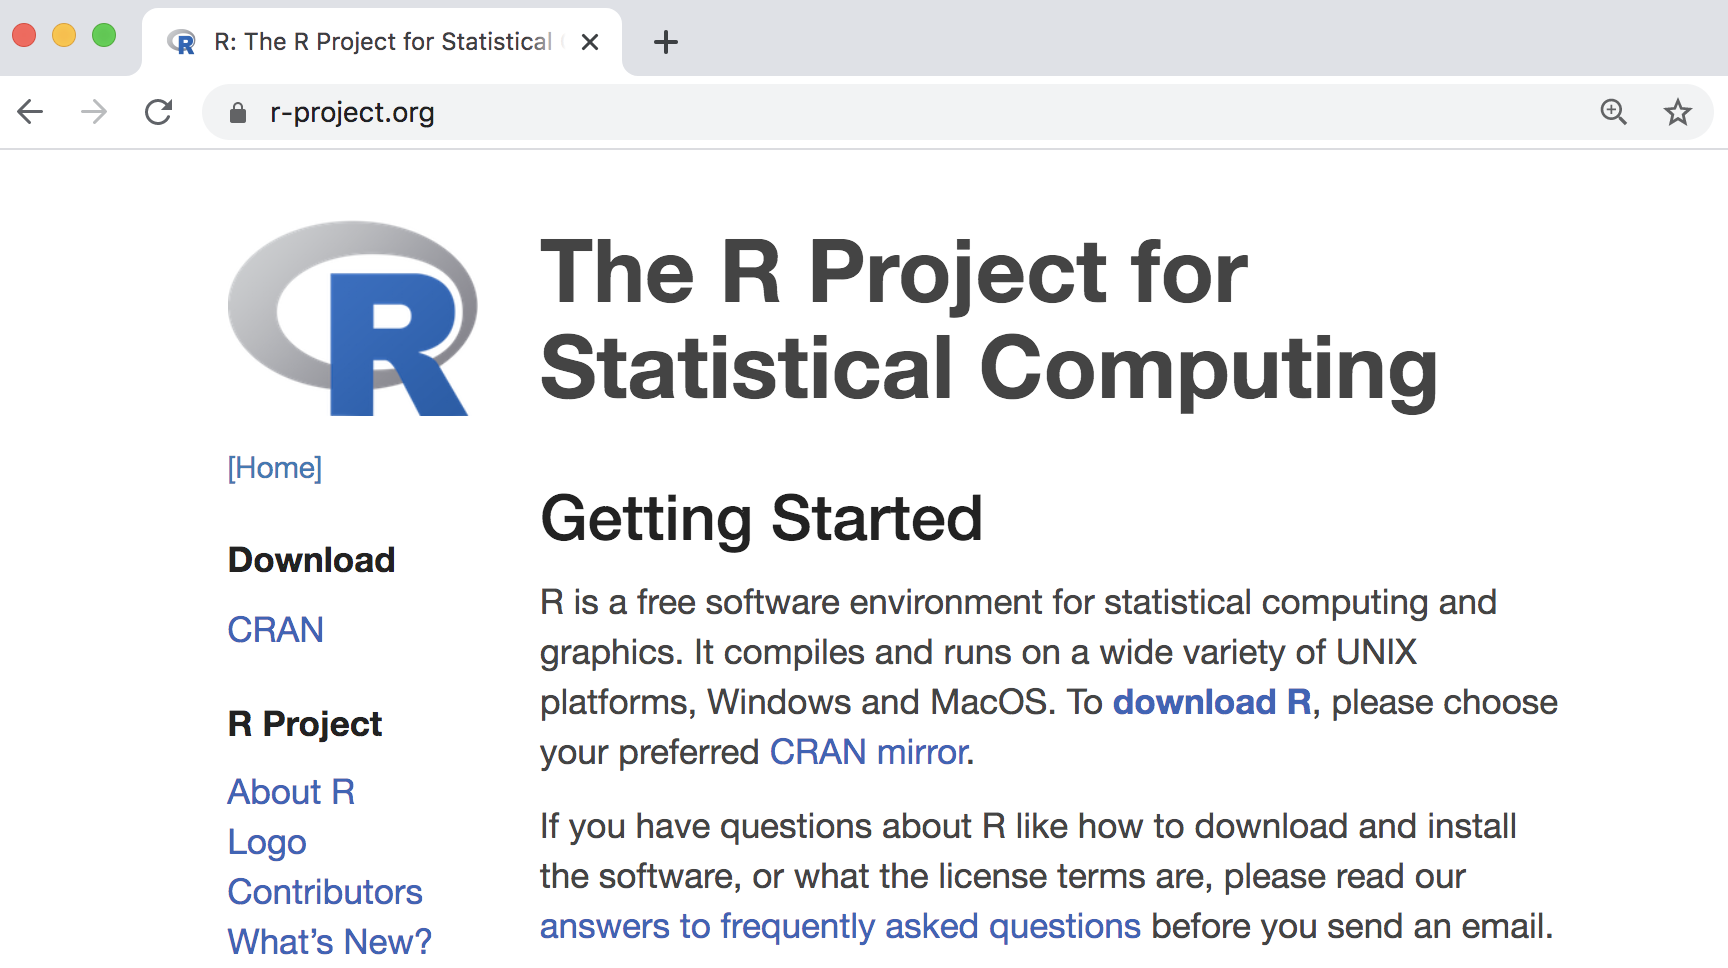The width and height of the screenshot is (1728, 968).
Task: Follow the CRAN mirror link
Action: 868,752
